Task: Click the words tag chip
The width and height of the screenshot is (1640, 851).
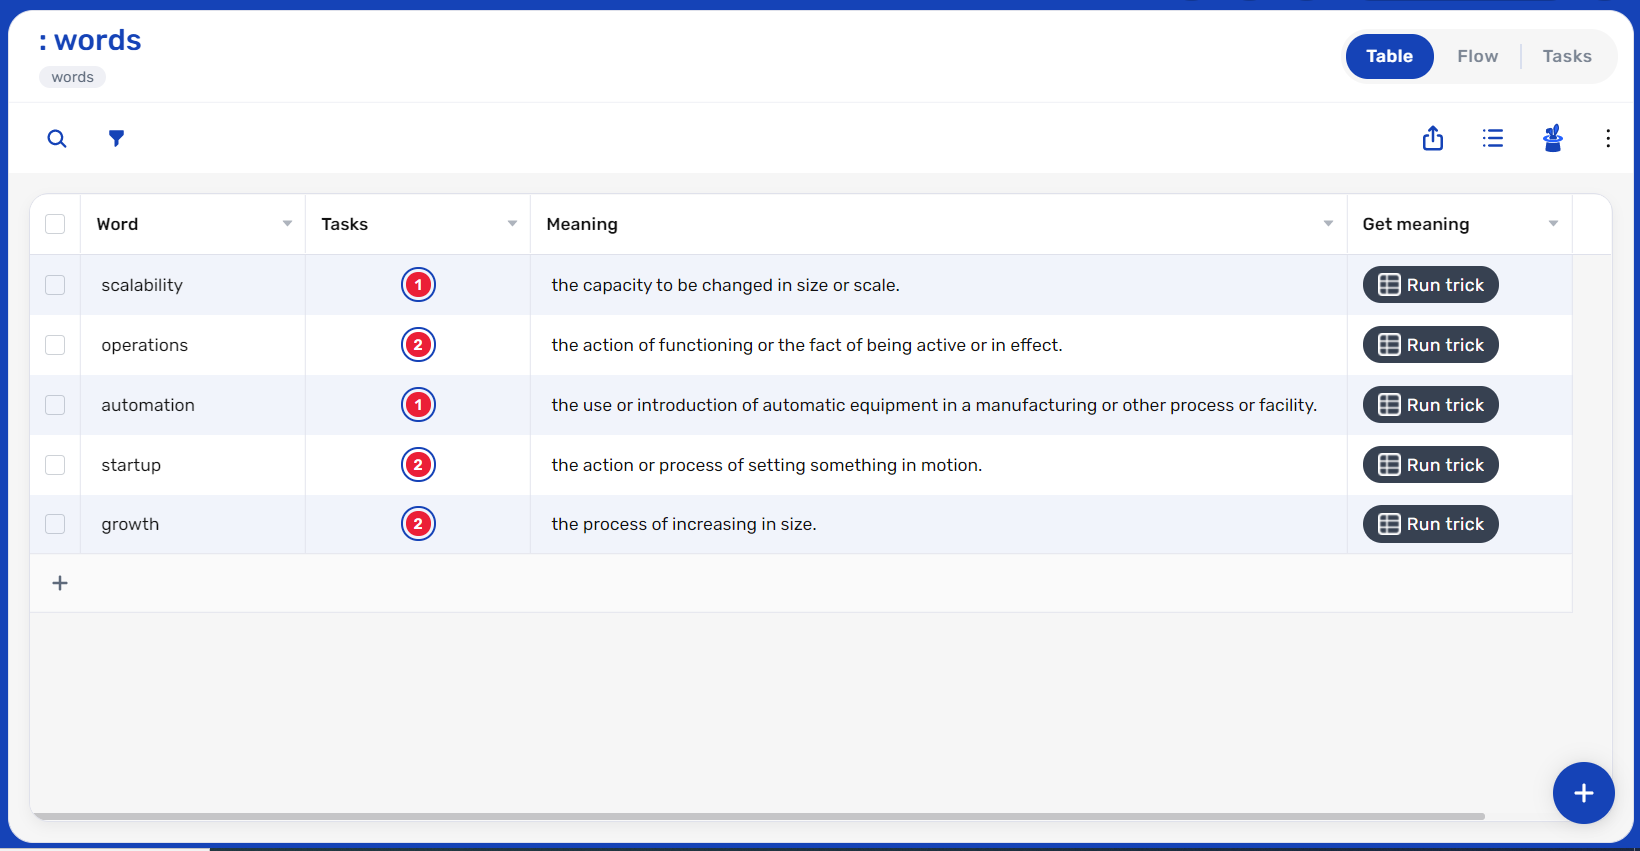Action: pos(72,77)
